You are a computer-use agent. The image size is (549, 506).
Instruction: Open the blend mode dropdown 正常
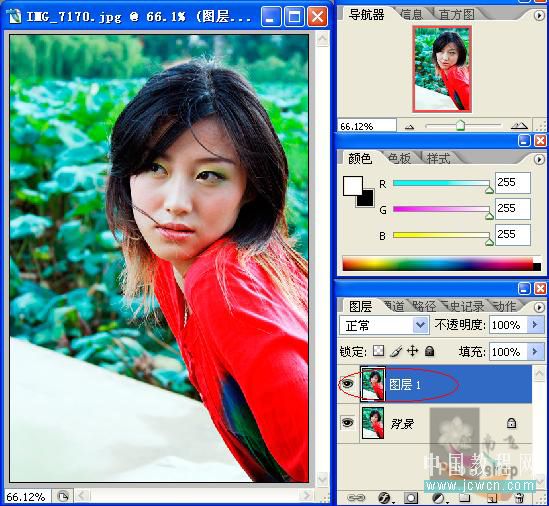pos(384,325)
